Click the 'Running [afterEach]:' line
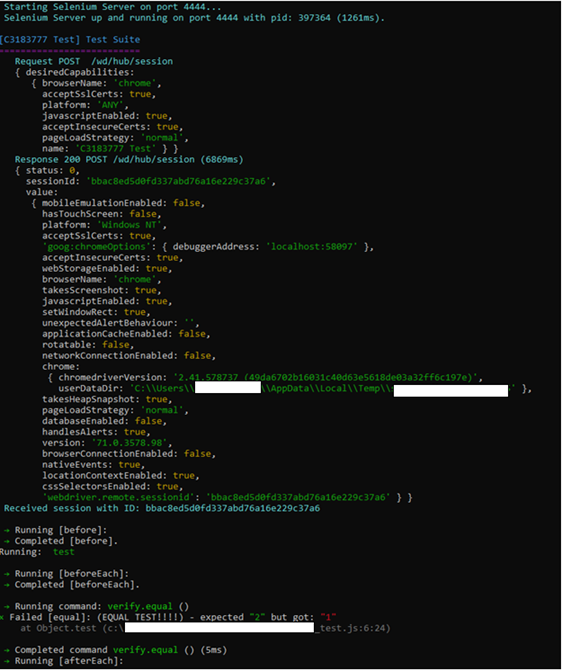Image resolution: width=562 pixels, height=671 pixels. pyautogui.click(x=64, y=661)
